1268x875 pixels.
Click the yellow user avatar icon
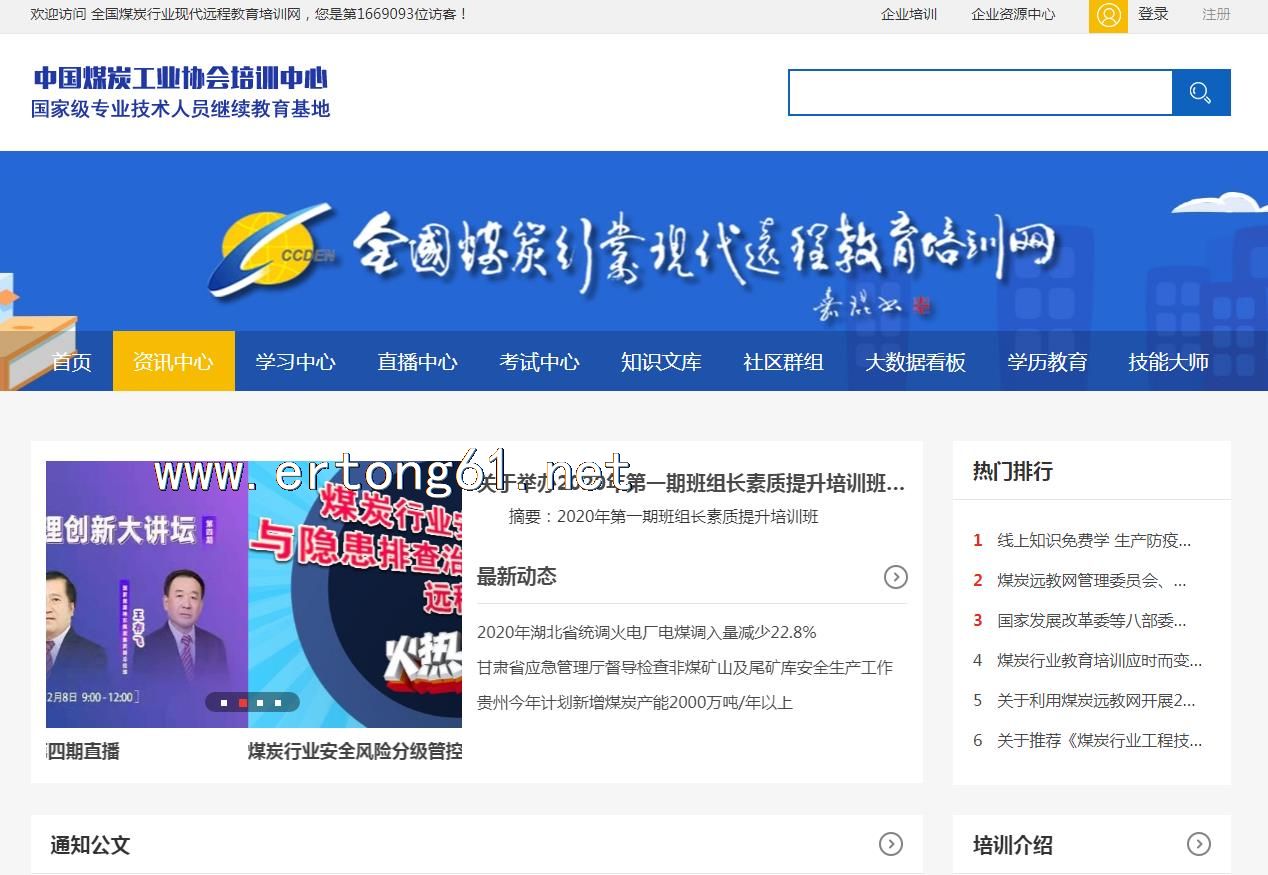[x=1108, y=15]
